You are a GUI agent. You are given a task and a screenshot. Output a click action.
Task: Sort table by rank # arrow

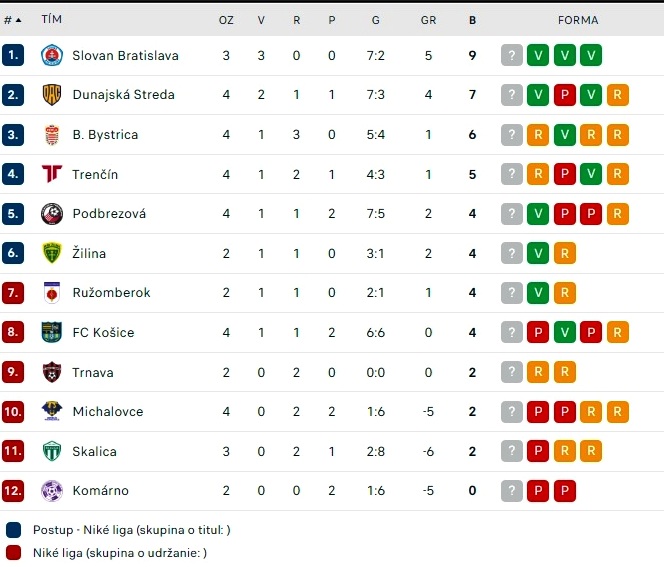tap(13, 20)
